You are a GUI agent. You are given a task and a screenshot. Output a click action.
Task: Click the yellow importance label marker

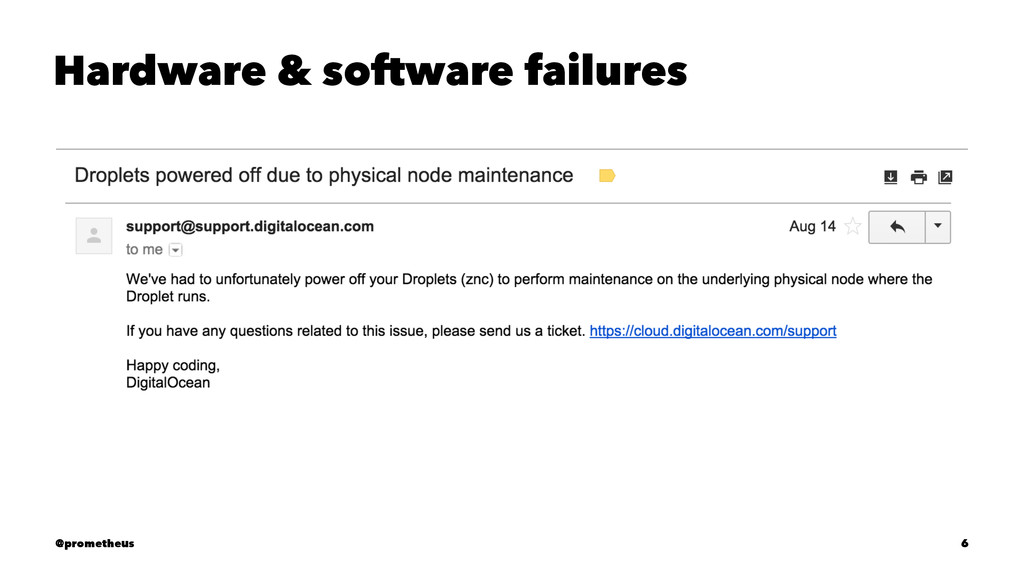tap(607, 176)
